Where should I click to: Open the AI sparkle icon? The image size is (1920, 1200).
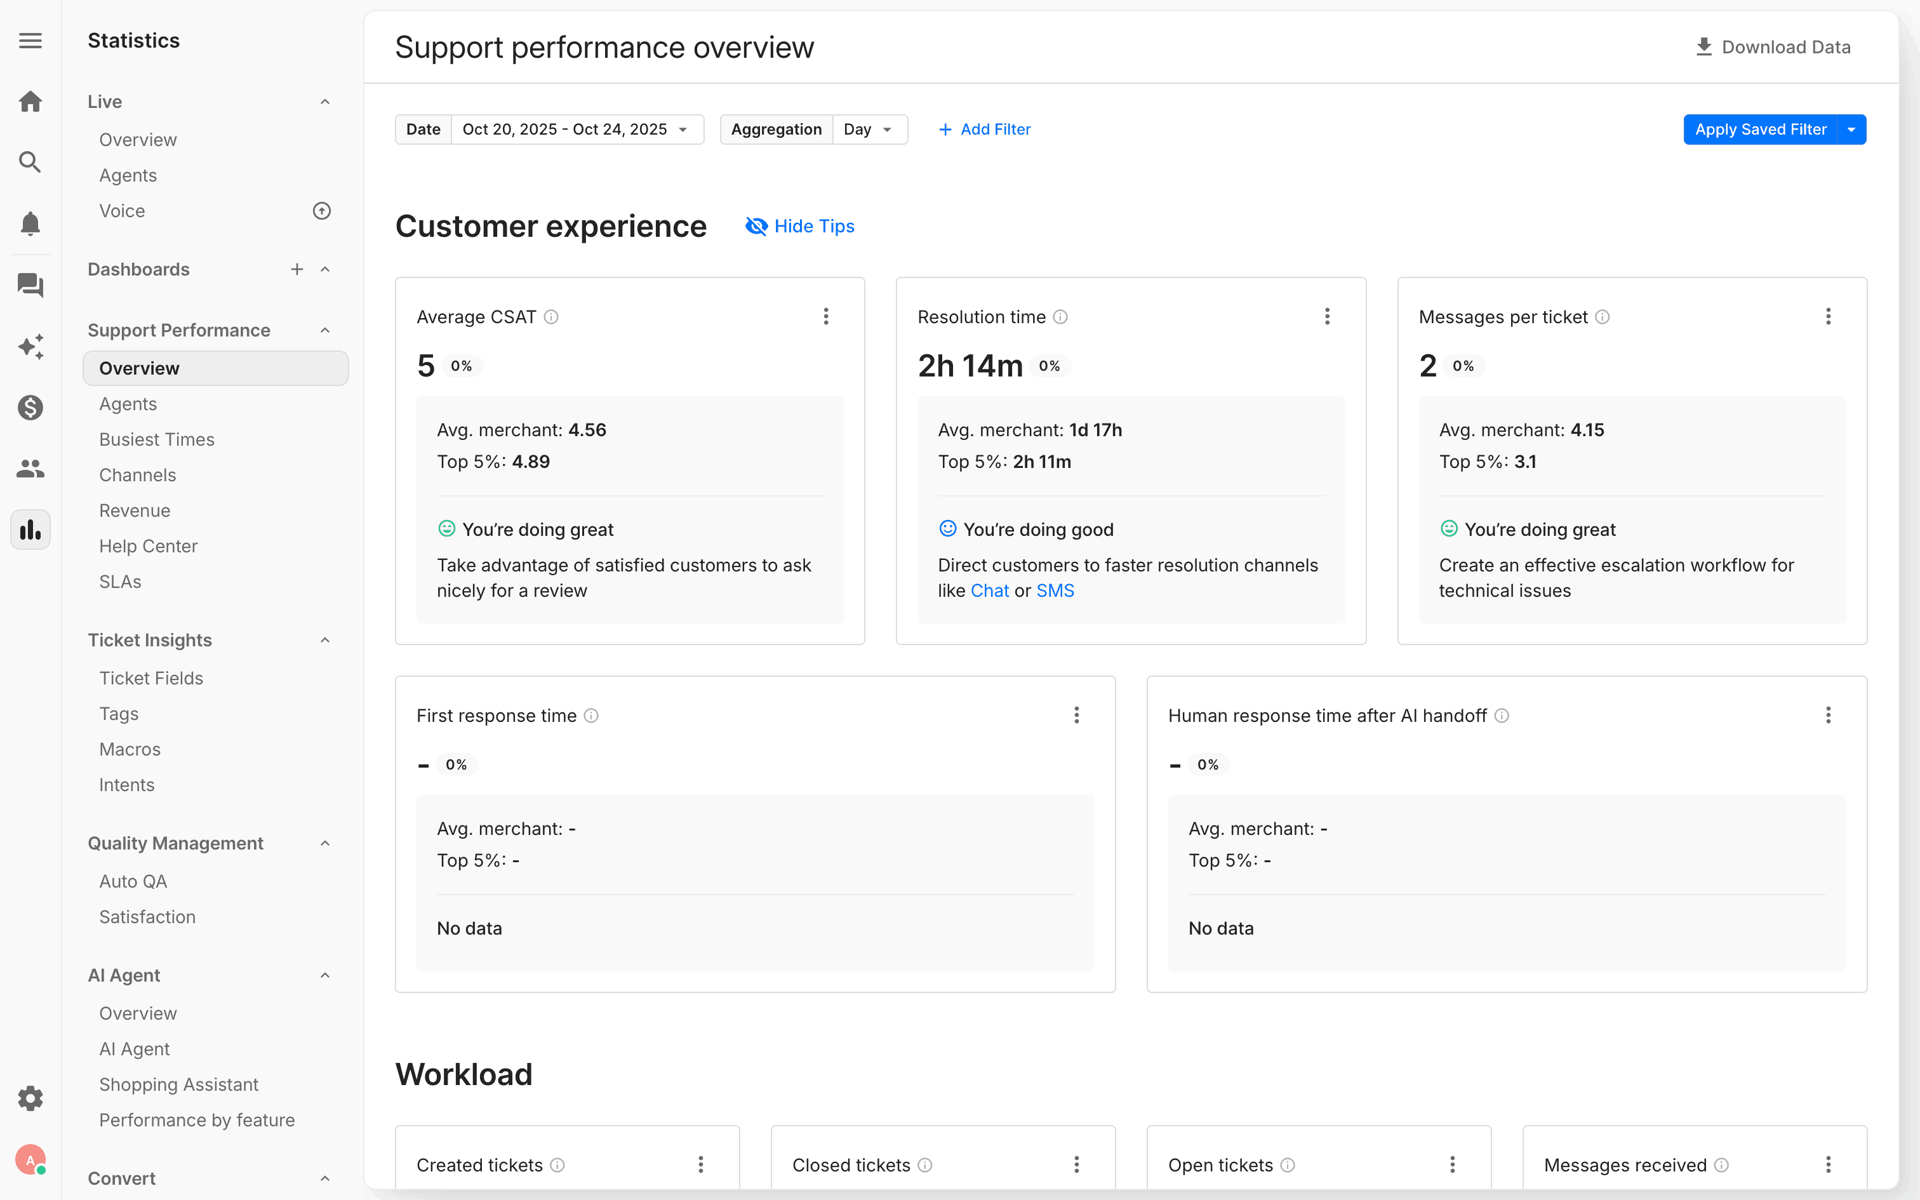pyautogui.click(x=30, y=346)
